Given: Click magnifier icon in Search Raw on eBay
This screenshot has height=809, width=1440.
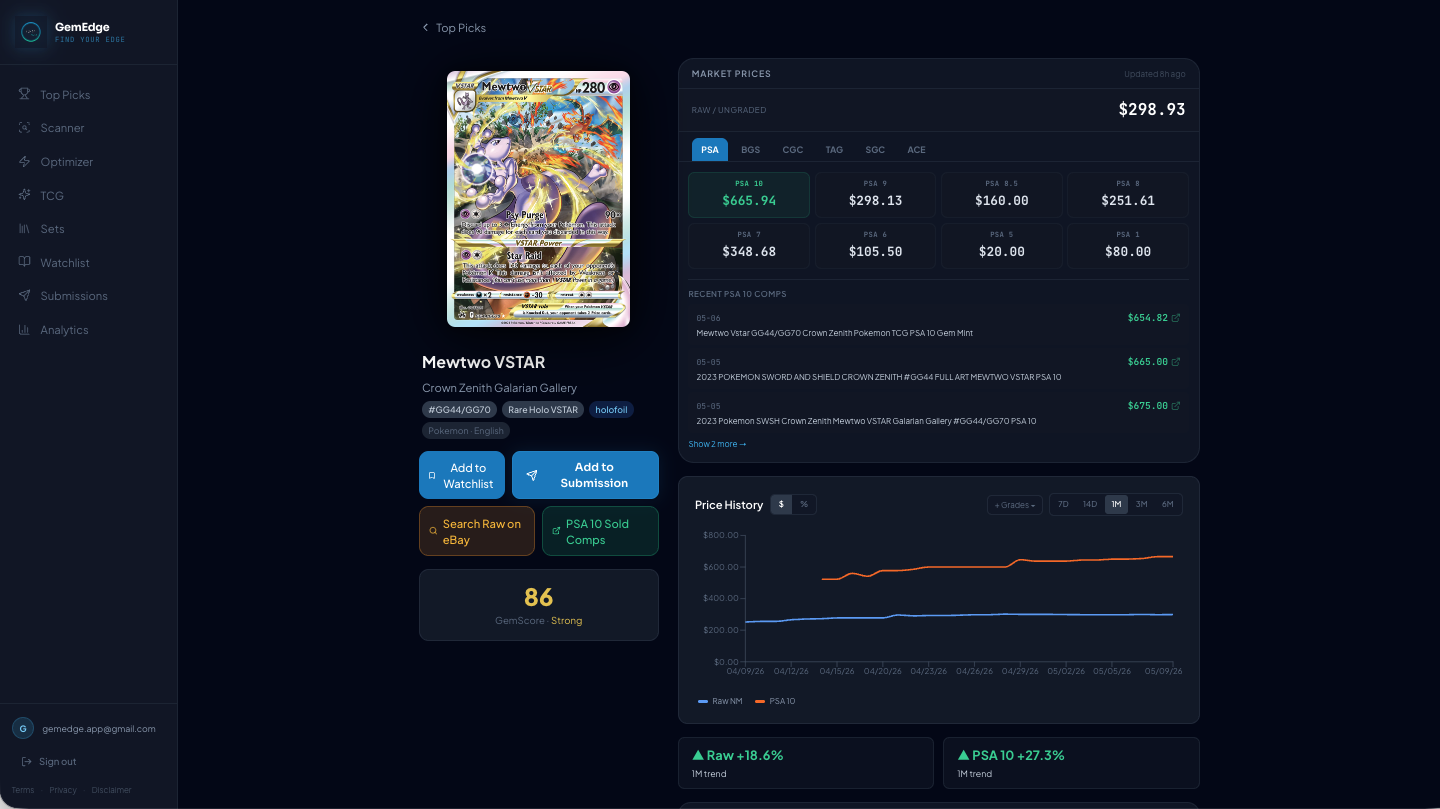Looking at the screenshot, I should point(433,532).
